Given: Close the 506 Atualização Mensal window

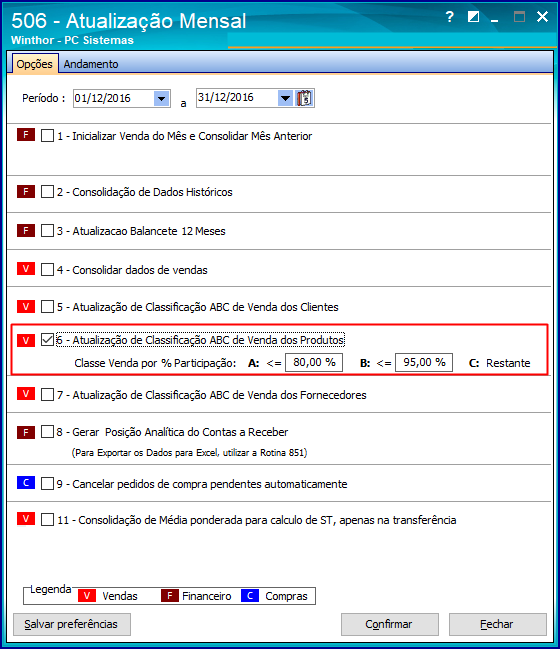Looking at the screenshot, I should [x=542, y=17].
